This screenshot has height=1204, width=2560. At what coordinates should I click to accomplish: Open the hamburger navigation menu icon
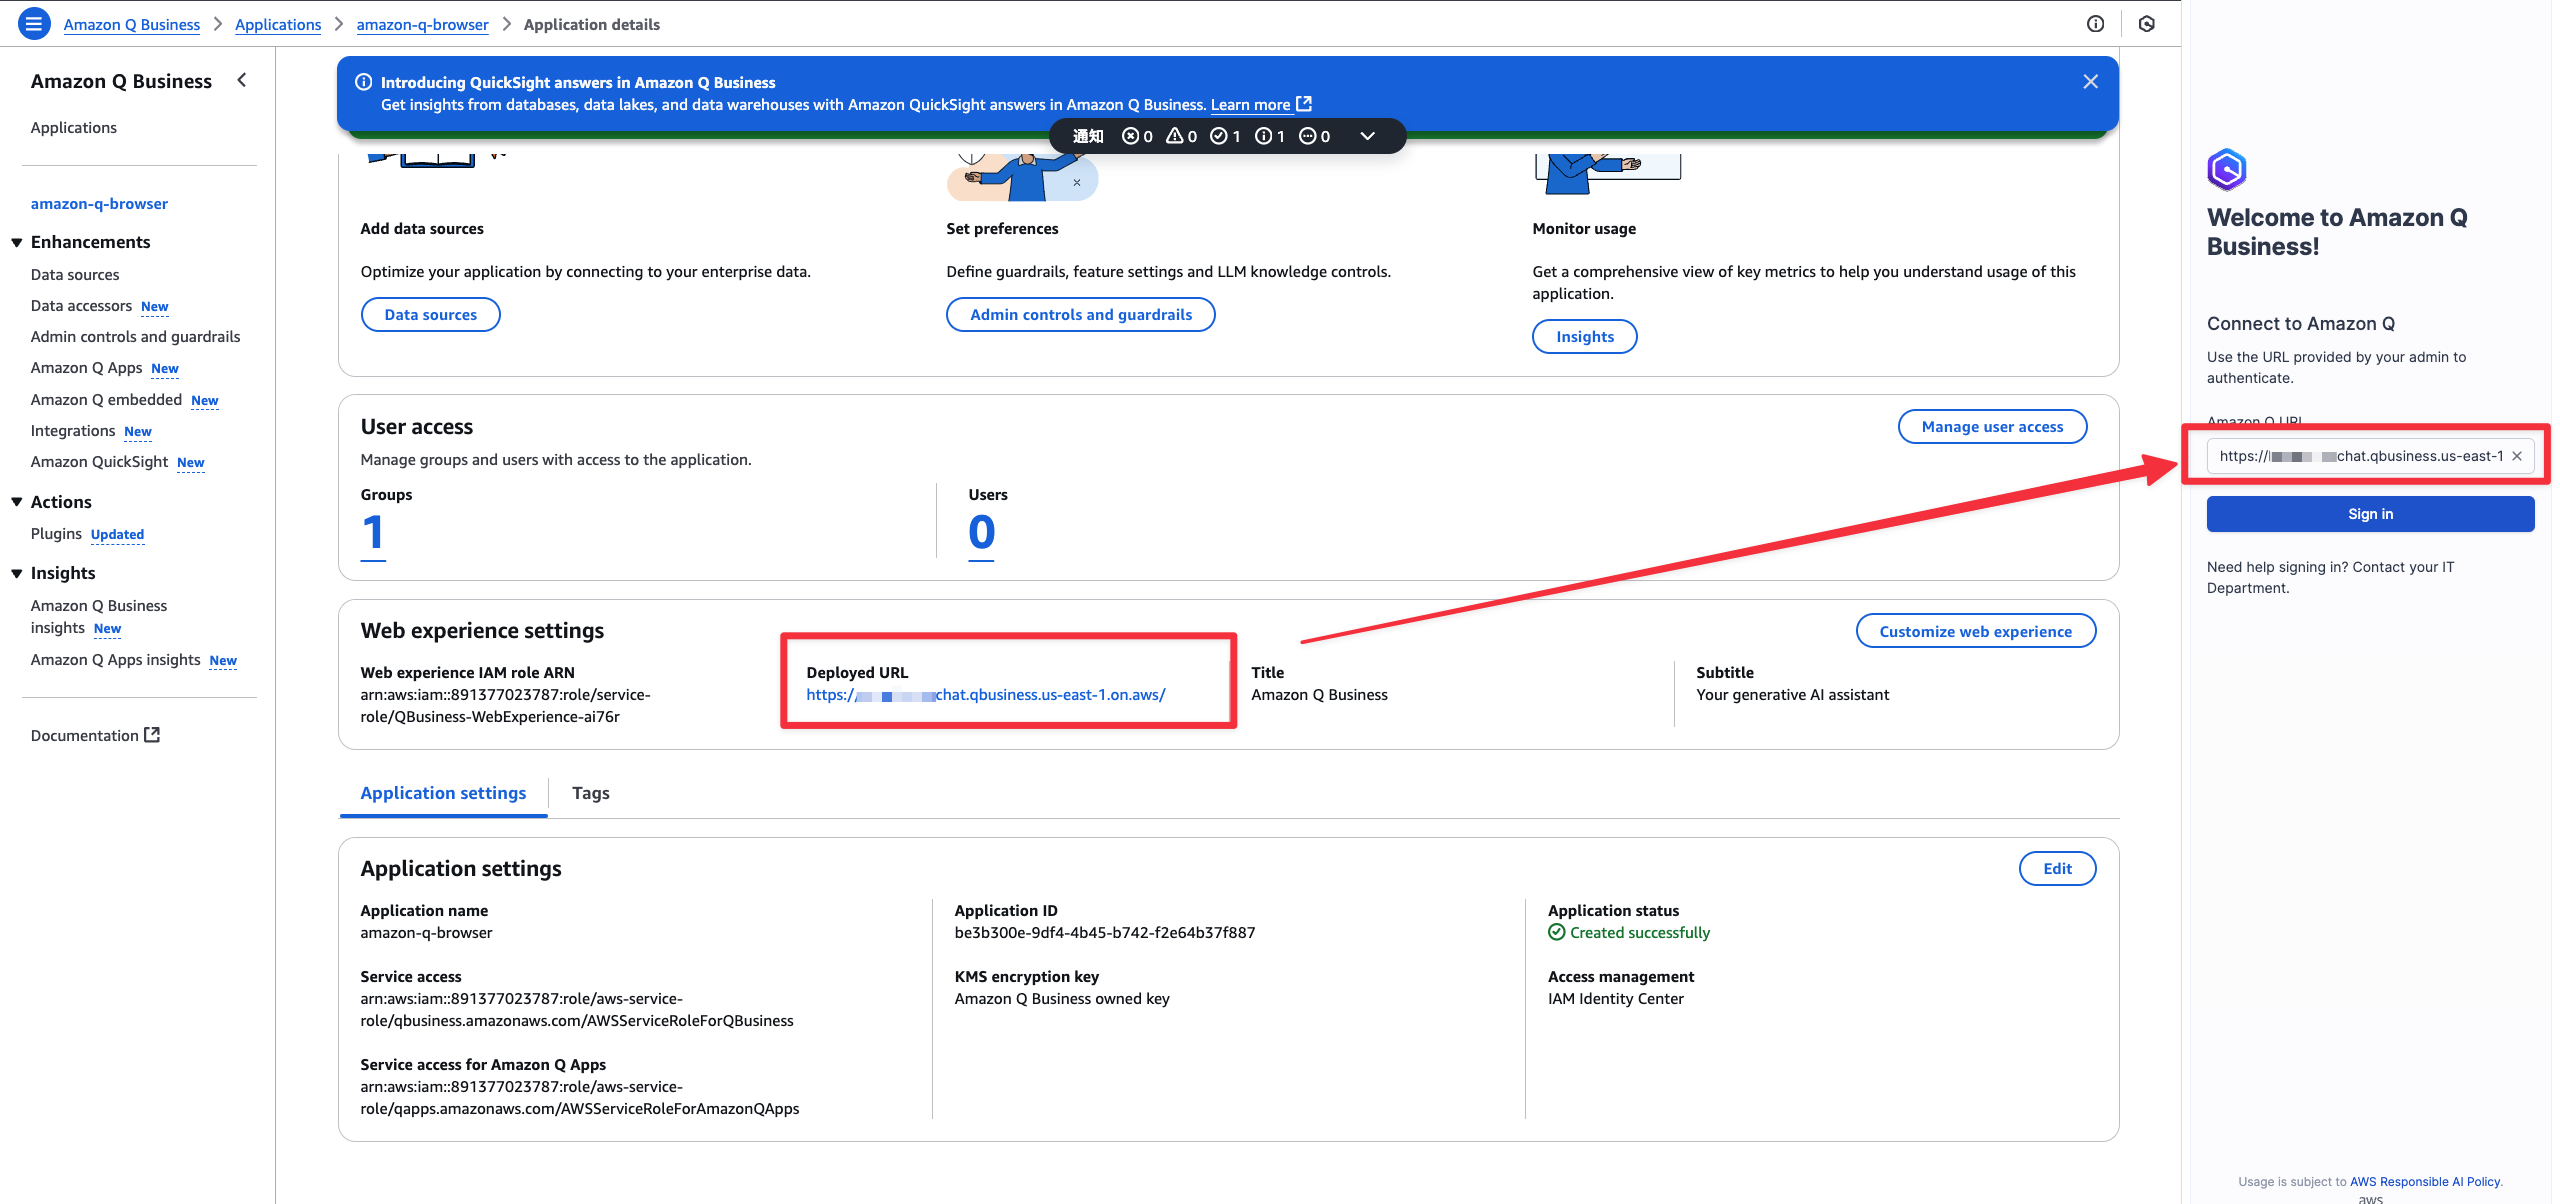tap(34, 23)
